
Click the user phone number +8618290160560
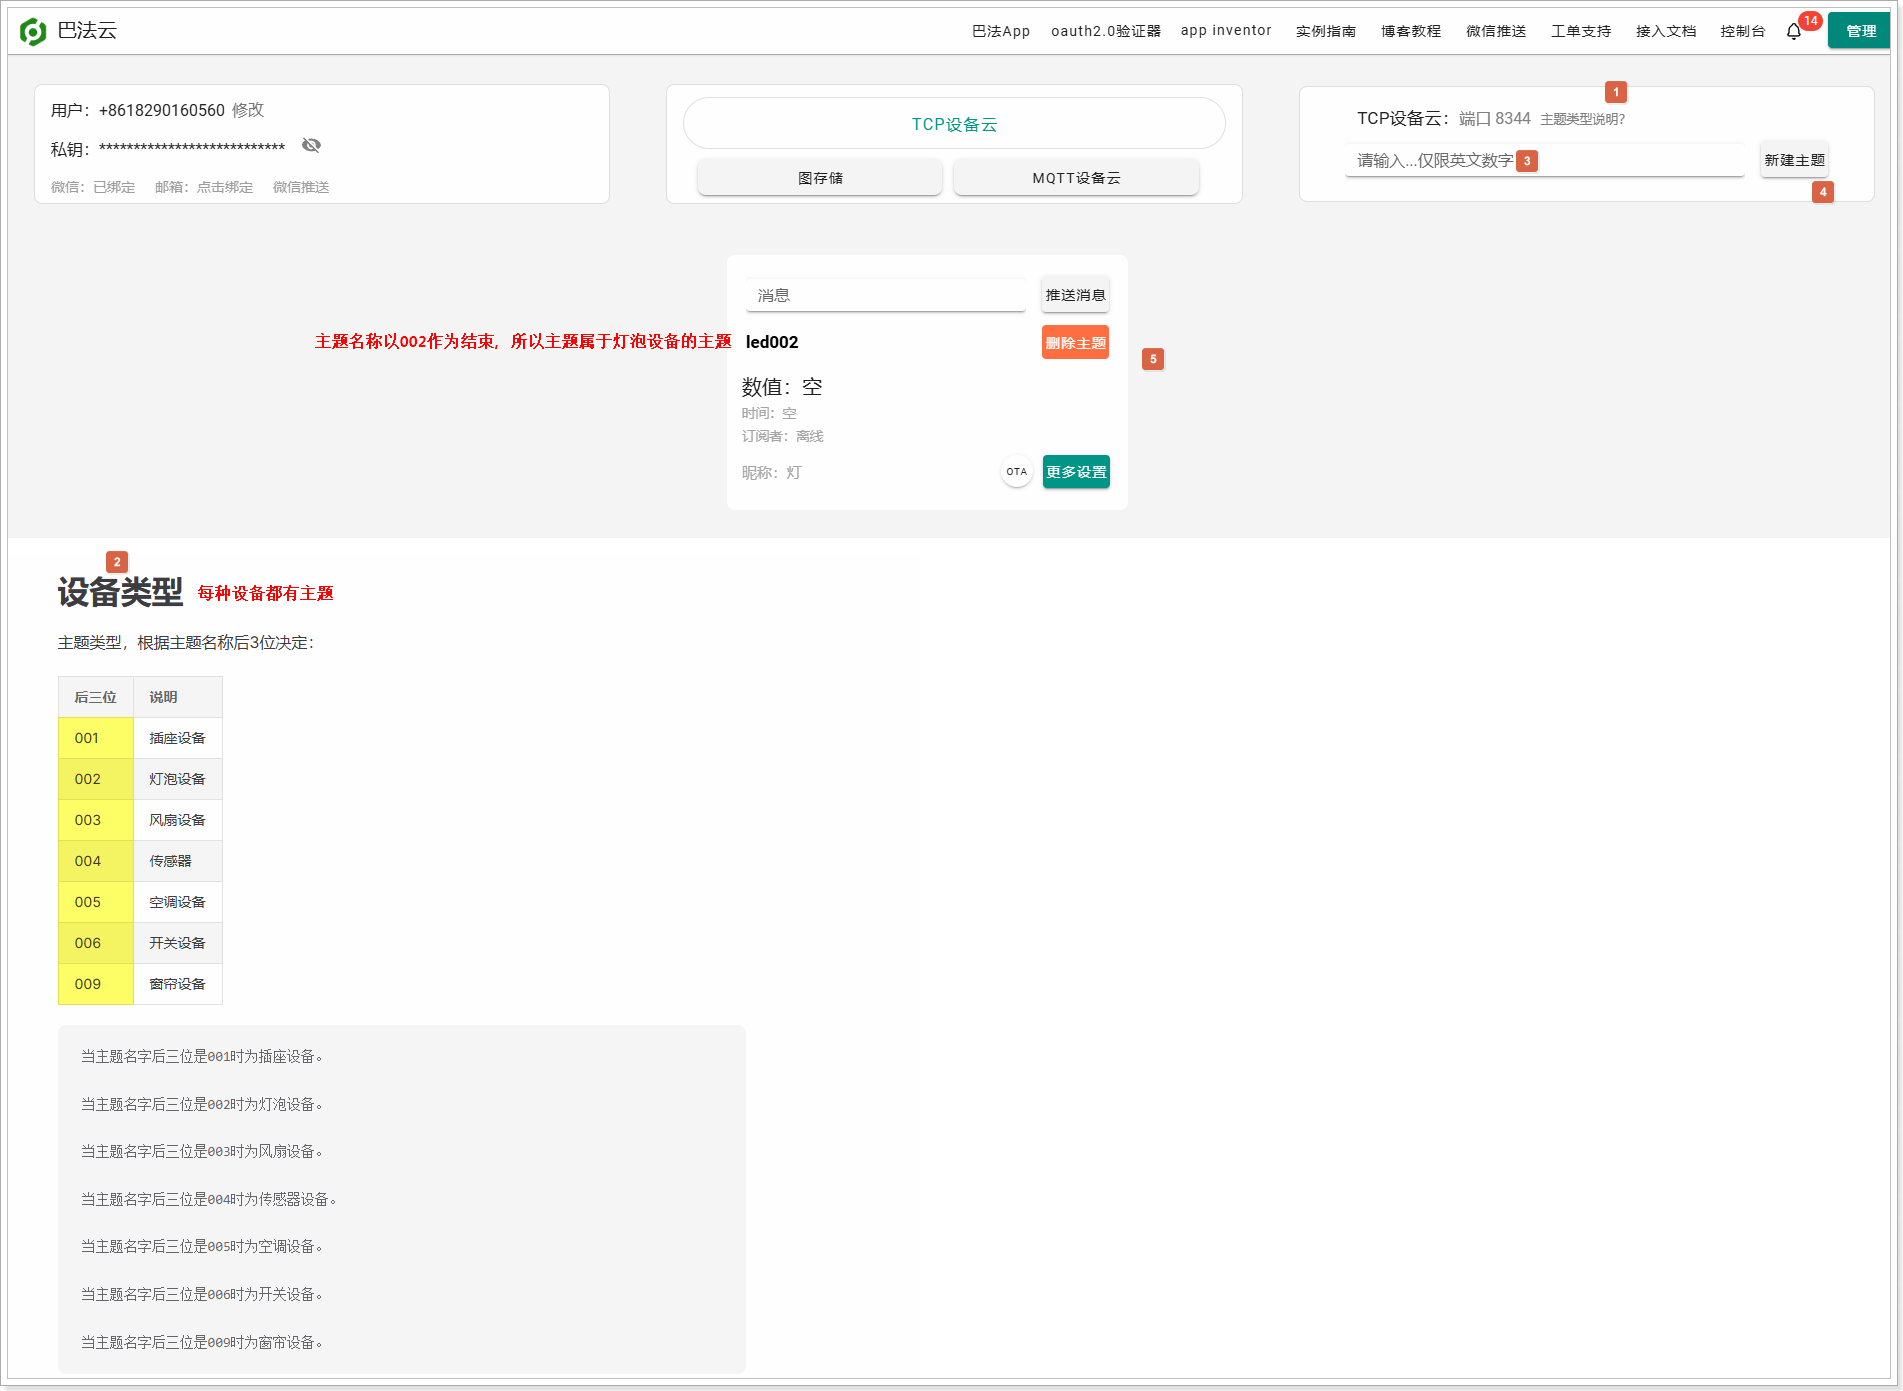pyautogui.click(x=162, y=110)
